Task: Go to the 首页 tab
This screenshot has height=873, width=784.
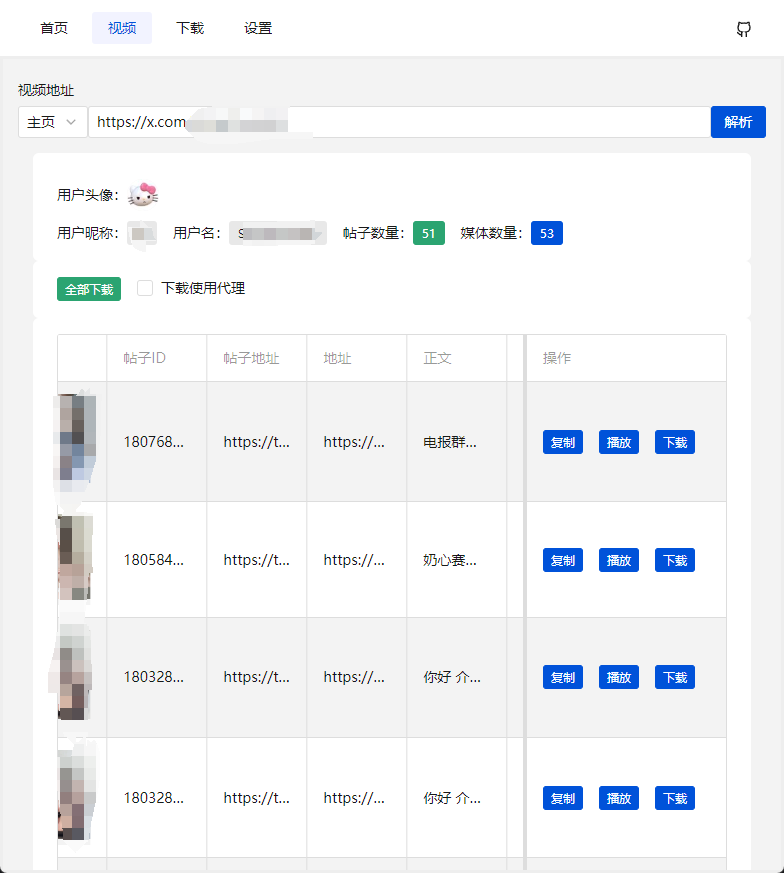Action: (54, 28)
